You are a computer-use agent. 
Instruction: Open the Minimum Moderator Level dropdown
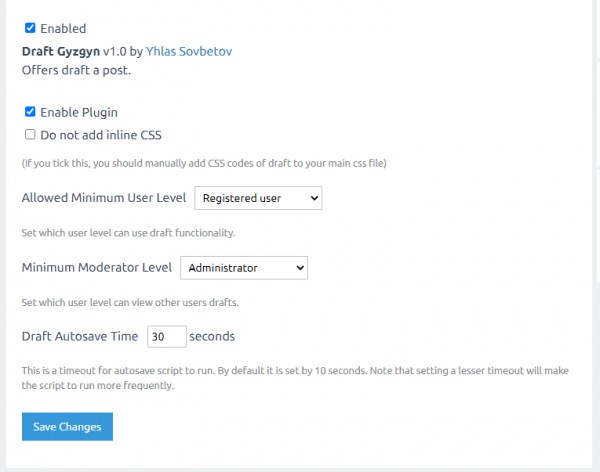point(243,268)
